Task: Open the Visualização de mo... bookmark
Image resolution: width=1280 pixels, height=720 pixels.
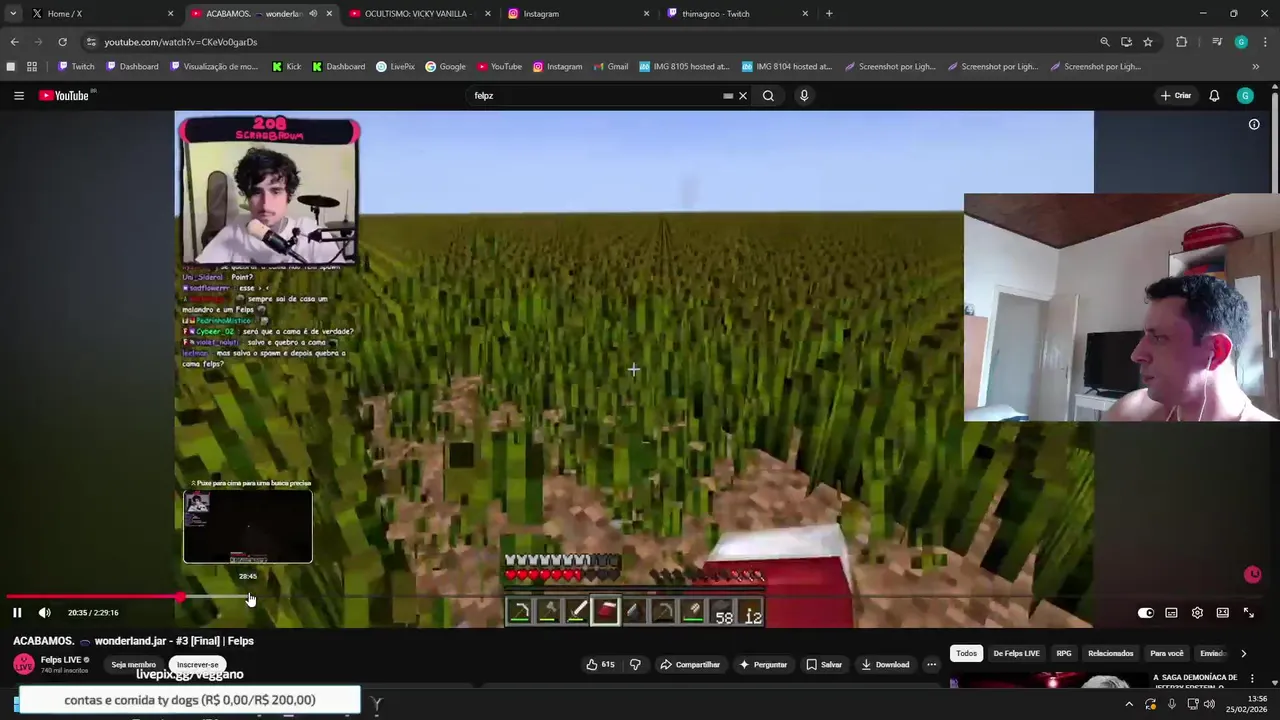Action: click(x=214, y=67)
